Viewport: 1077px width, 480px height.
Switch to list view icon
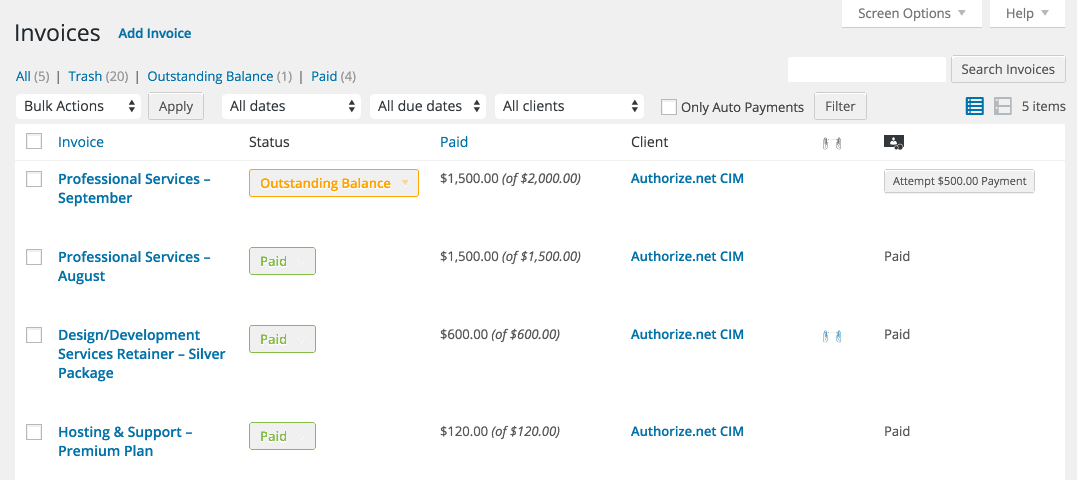(975, 106)
